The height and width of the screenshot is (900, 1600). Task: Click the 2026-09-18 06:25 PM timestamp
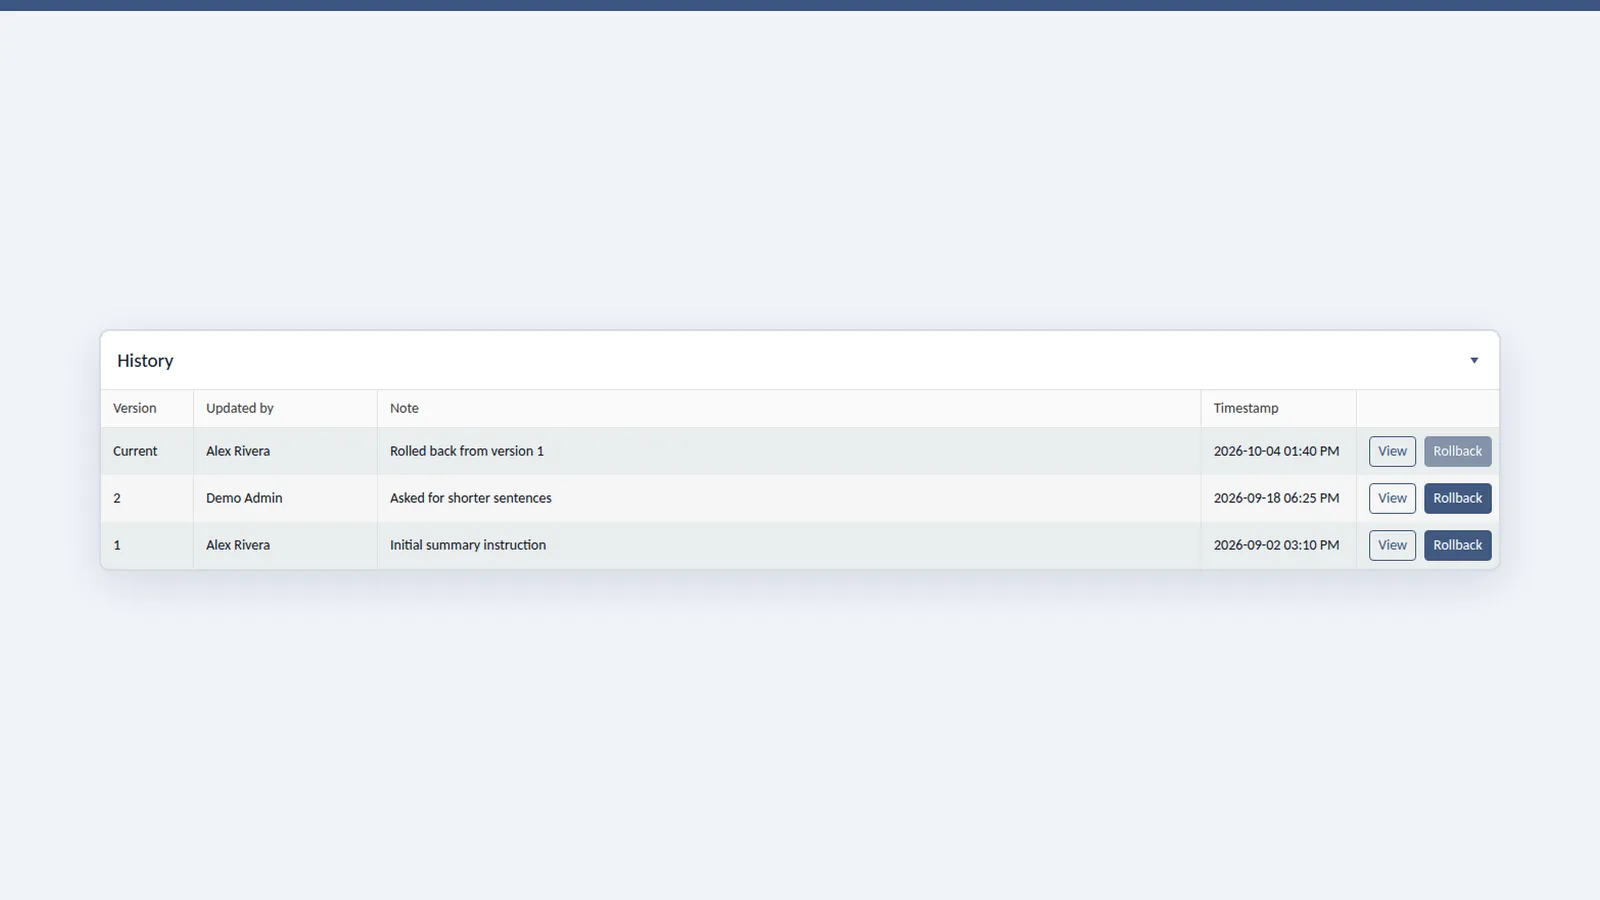1276,498
